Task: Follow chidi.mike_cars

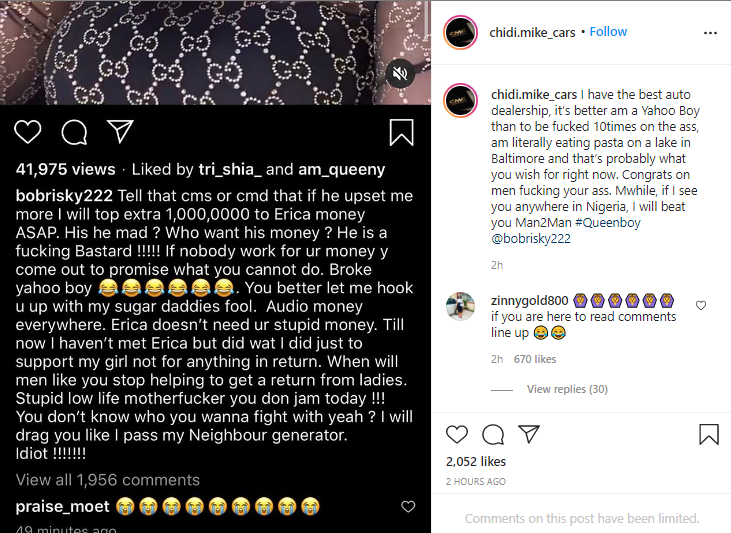Action: [608, 32]
